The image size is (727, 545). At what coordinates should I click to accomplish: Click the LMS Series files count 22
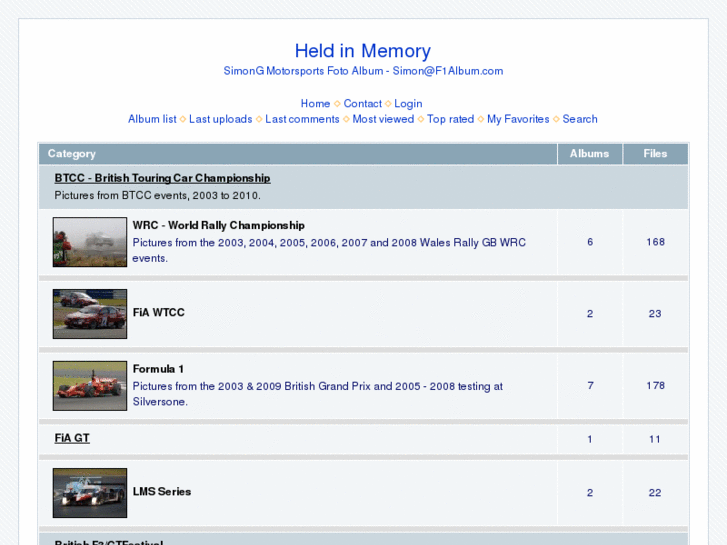[x=655, y=493]
